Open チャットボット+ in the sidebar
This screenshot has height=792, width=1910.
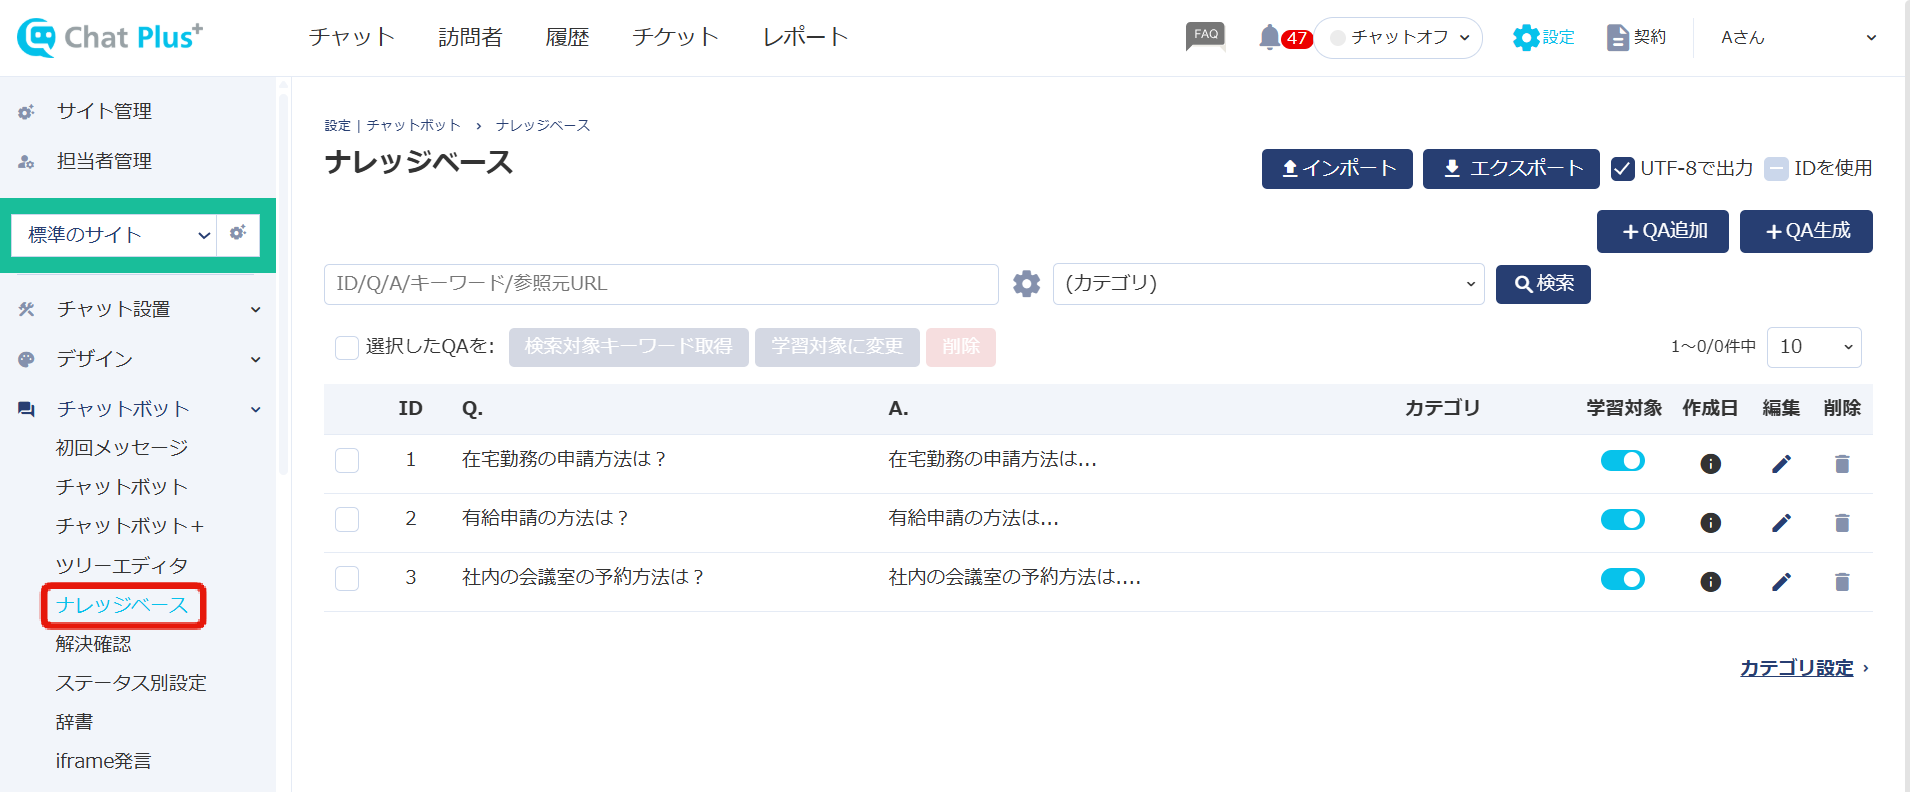pyautogui.click(x=130, y=526)
